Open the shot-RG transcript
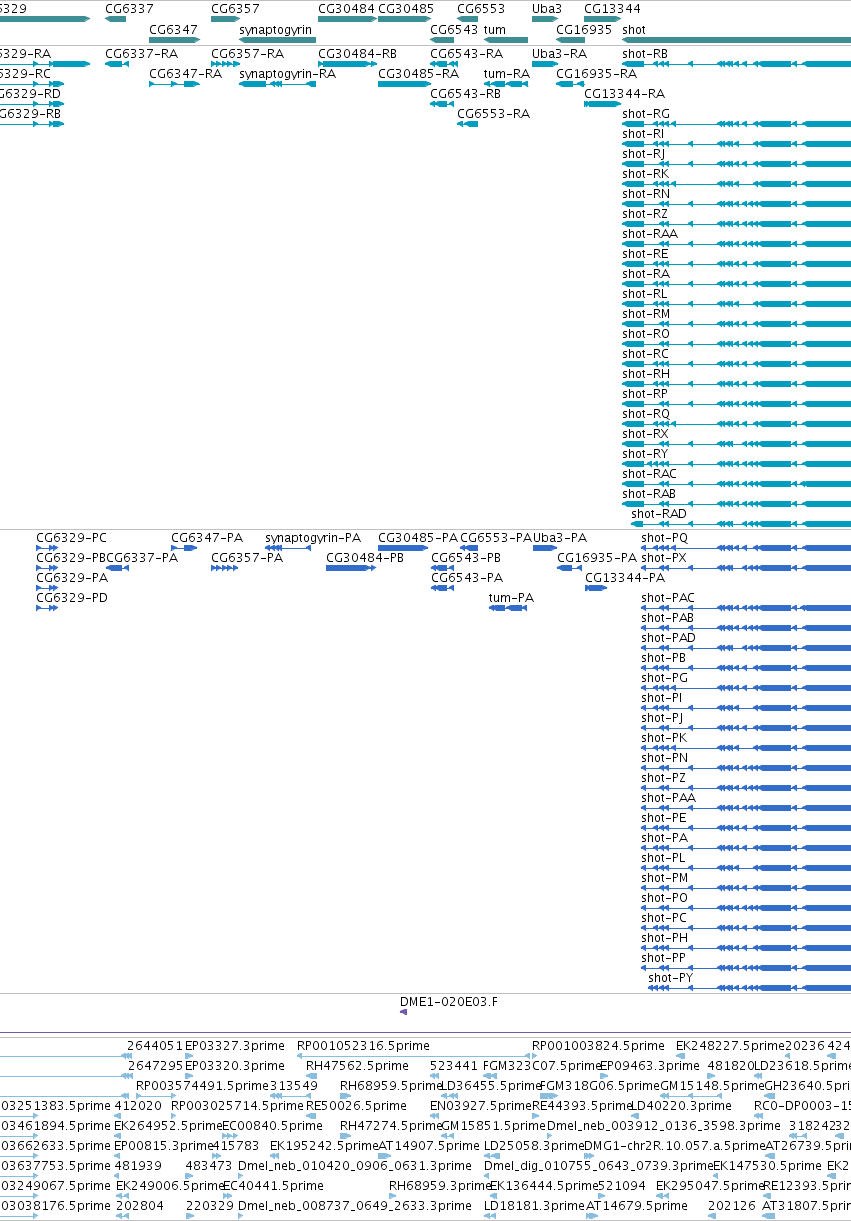The height and width of the screenshot is (1221, 851). (x=646, y=113)
